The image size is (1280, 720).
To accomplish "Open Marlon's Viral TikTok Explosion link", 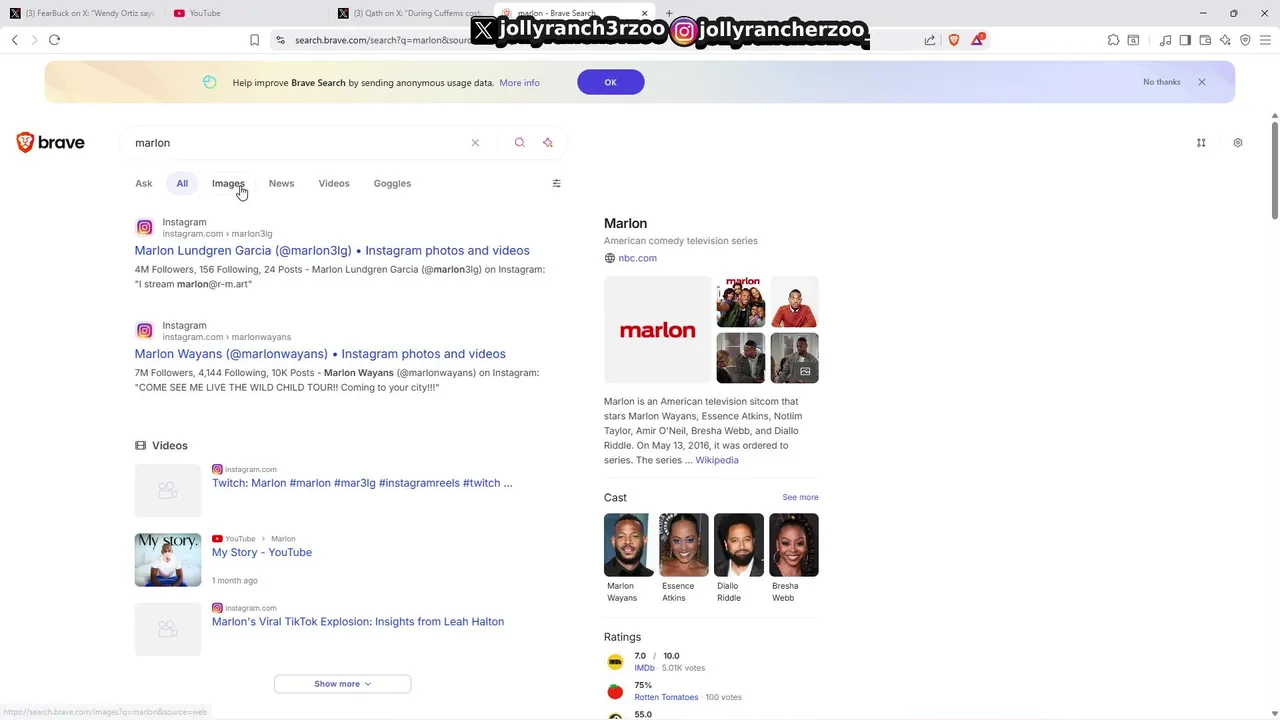I will click(358, 622).
